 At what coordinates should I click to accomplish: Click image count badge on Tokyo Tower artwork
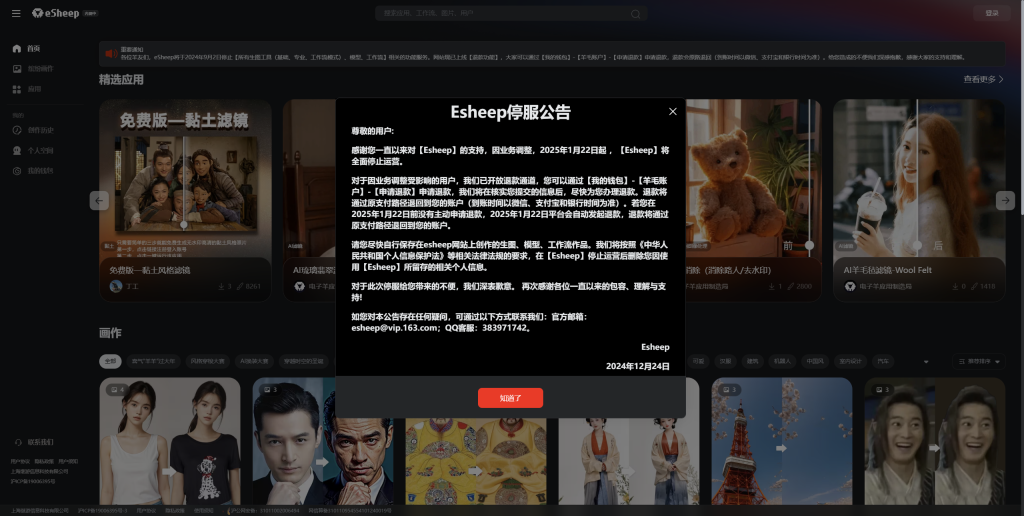[x=727, y=389]
